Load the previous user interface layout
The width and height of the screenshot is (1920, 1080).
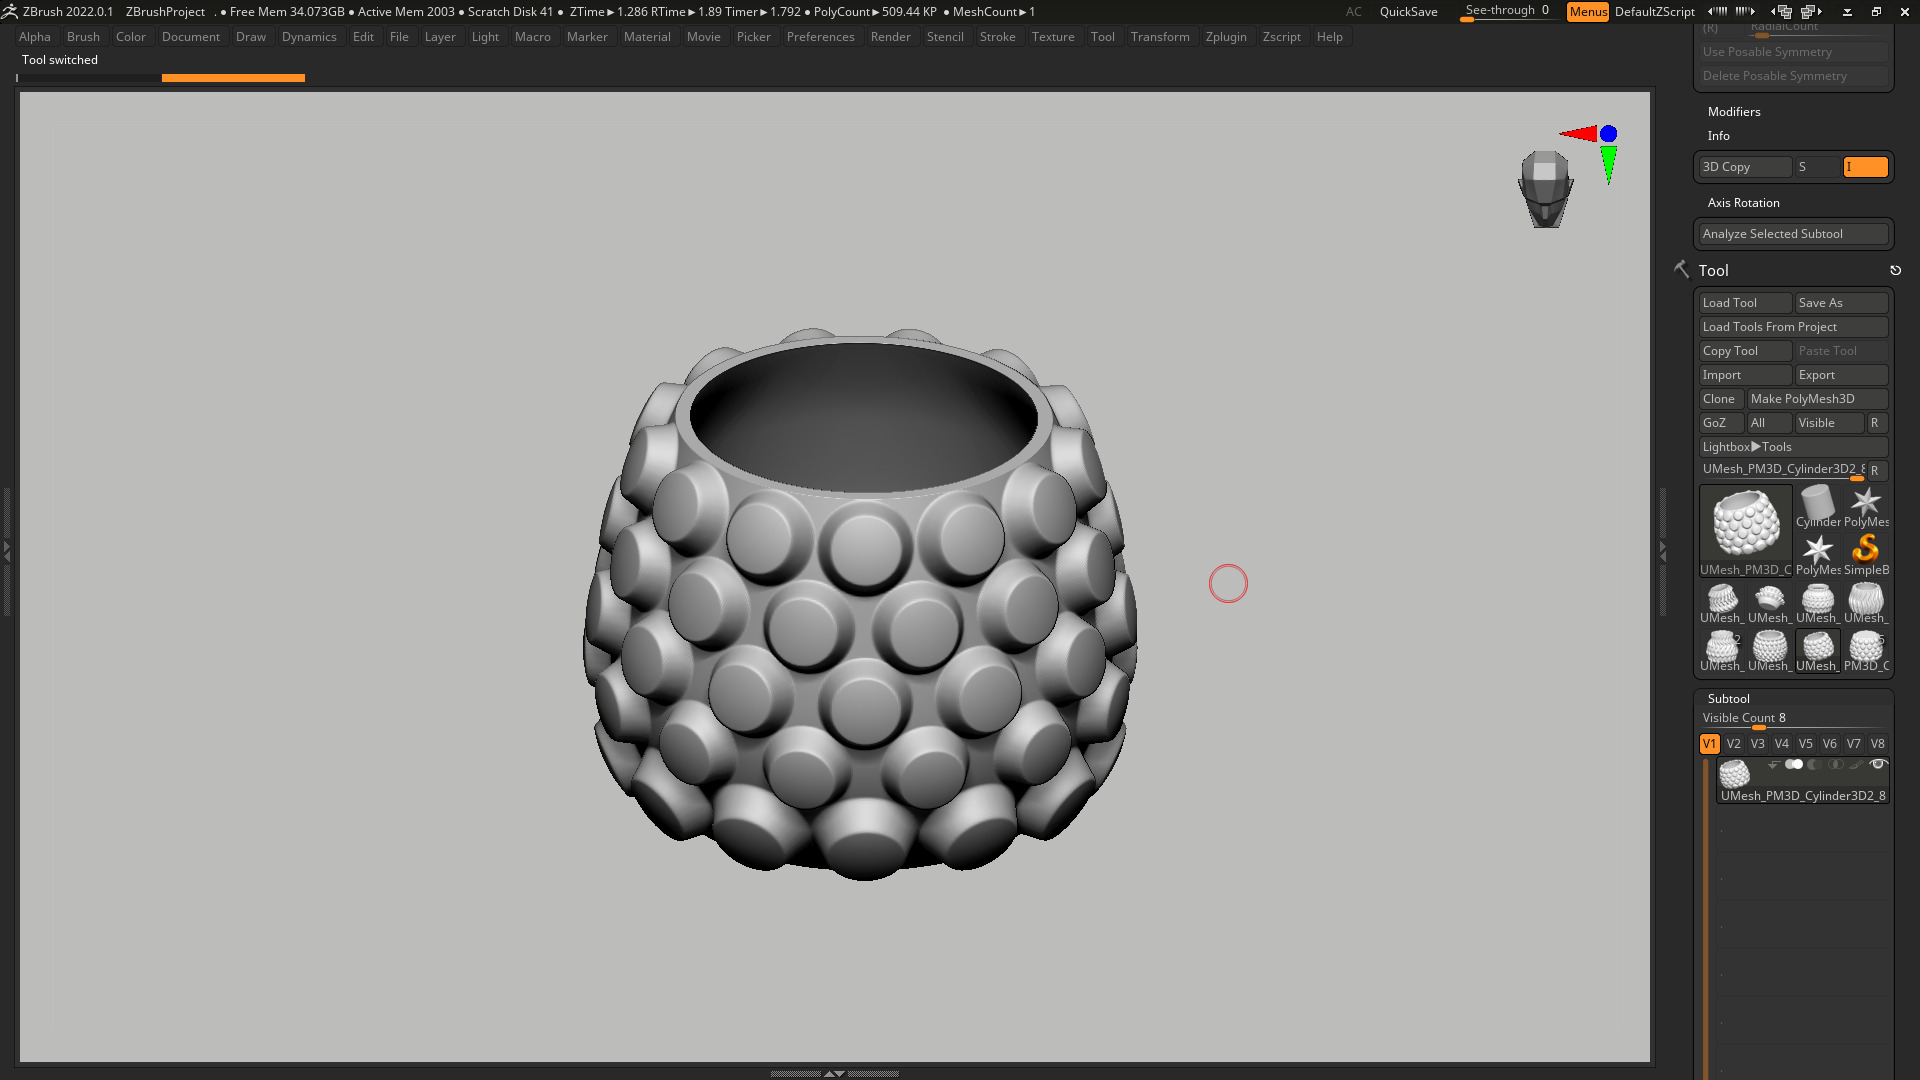point(1781,12)
